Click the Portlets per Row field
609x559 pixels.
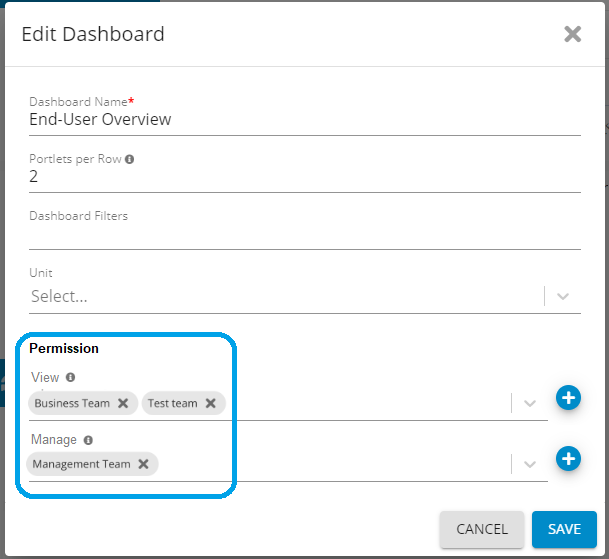304,177
